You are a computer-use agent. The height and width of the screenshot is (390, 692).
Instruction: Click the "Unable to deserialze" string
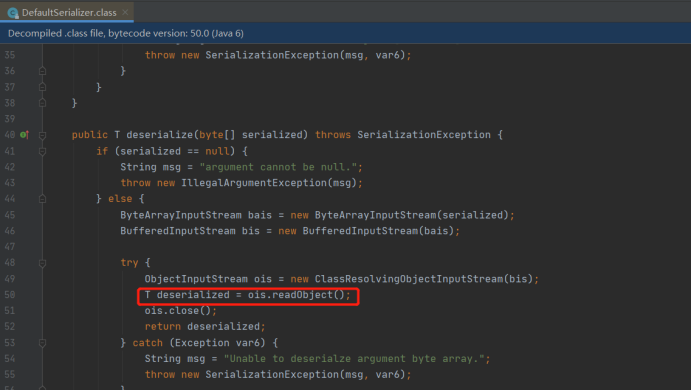[x=354, y=359]
